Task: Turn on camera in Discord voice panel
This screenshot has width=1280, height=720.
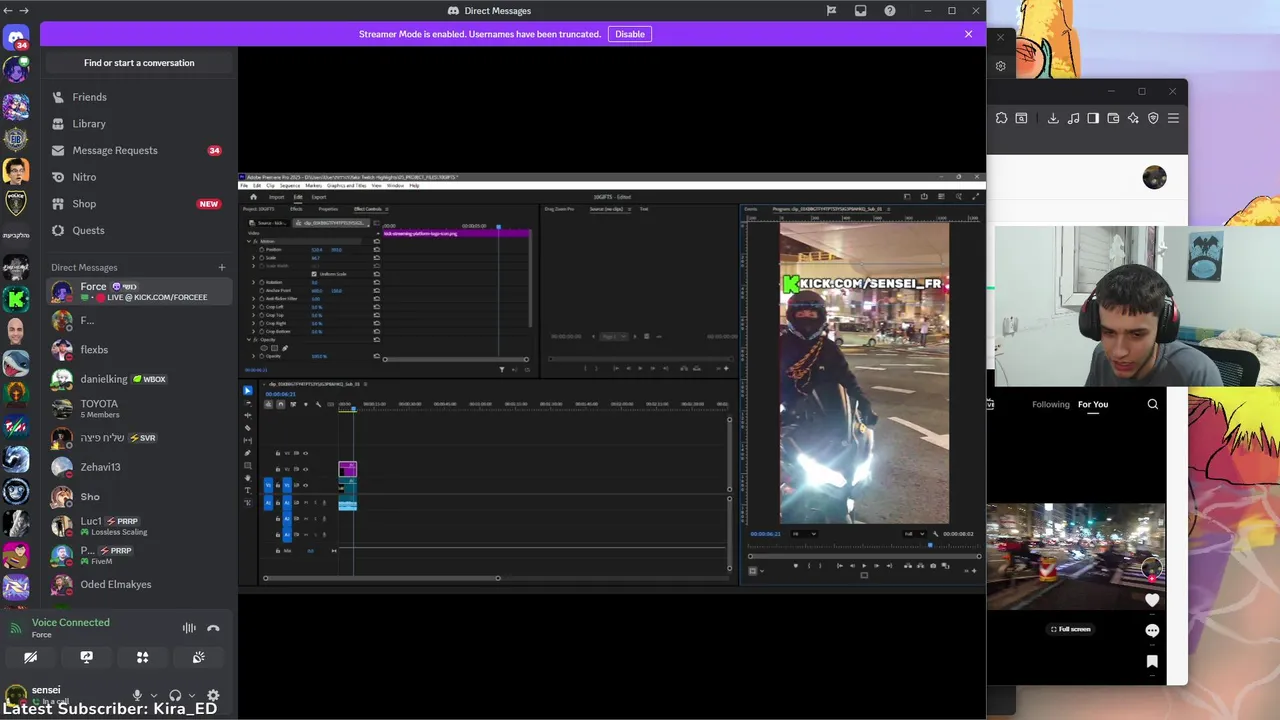Action: pyautogui.click(x=31, y=657)
